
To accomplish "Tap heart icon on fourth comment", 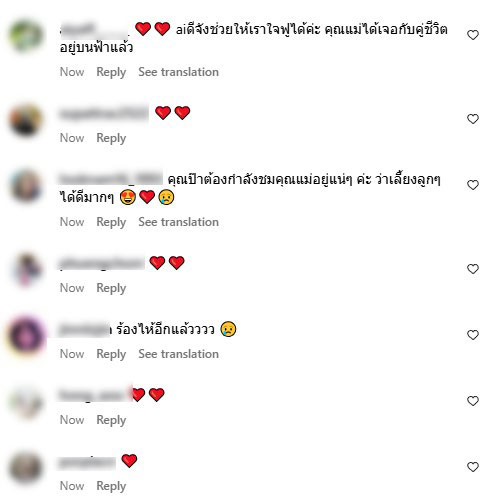I will (473, 269).
